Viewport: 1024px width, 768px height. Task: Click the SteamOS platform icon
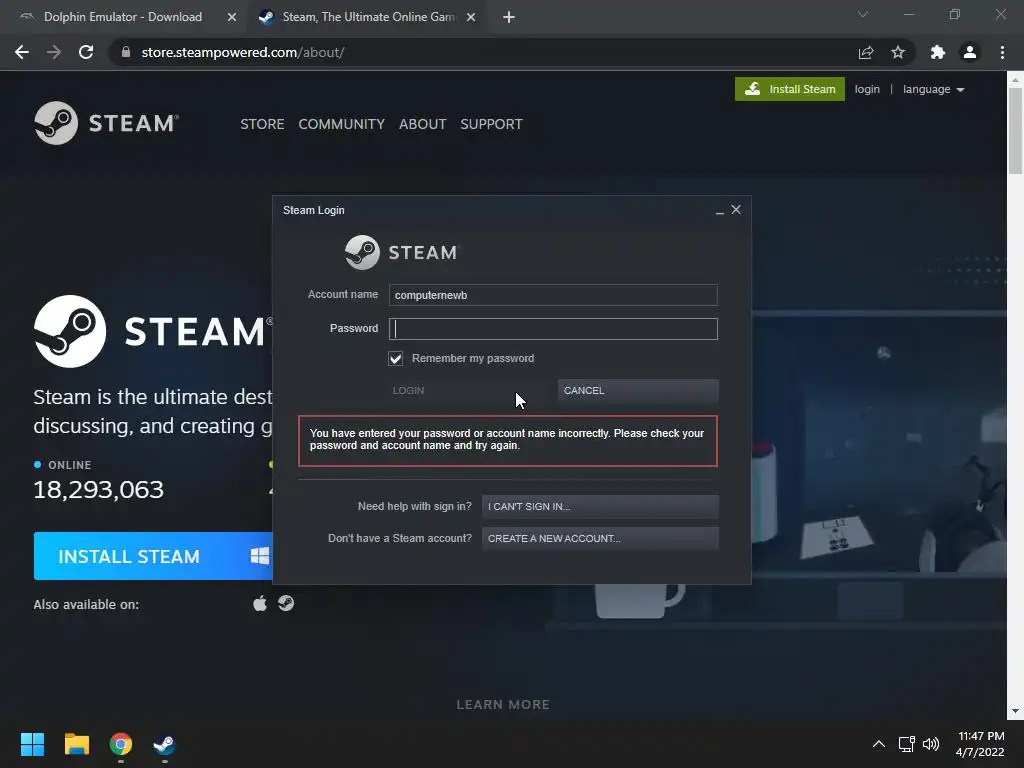tap(286, 603)
